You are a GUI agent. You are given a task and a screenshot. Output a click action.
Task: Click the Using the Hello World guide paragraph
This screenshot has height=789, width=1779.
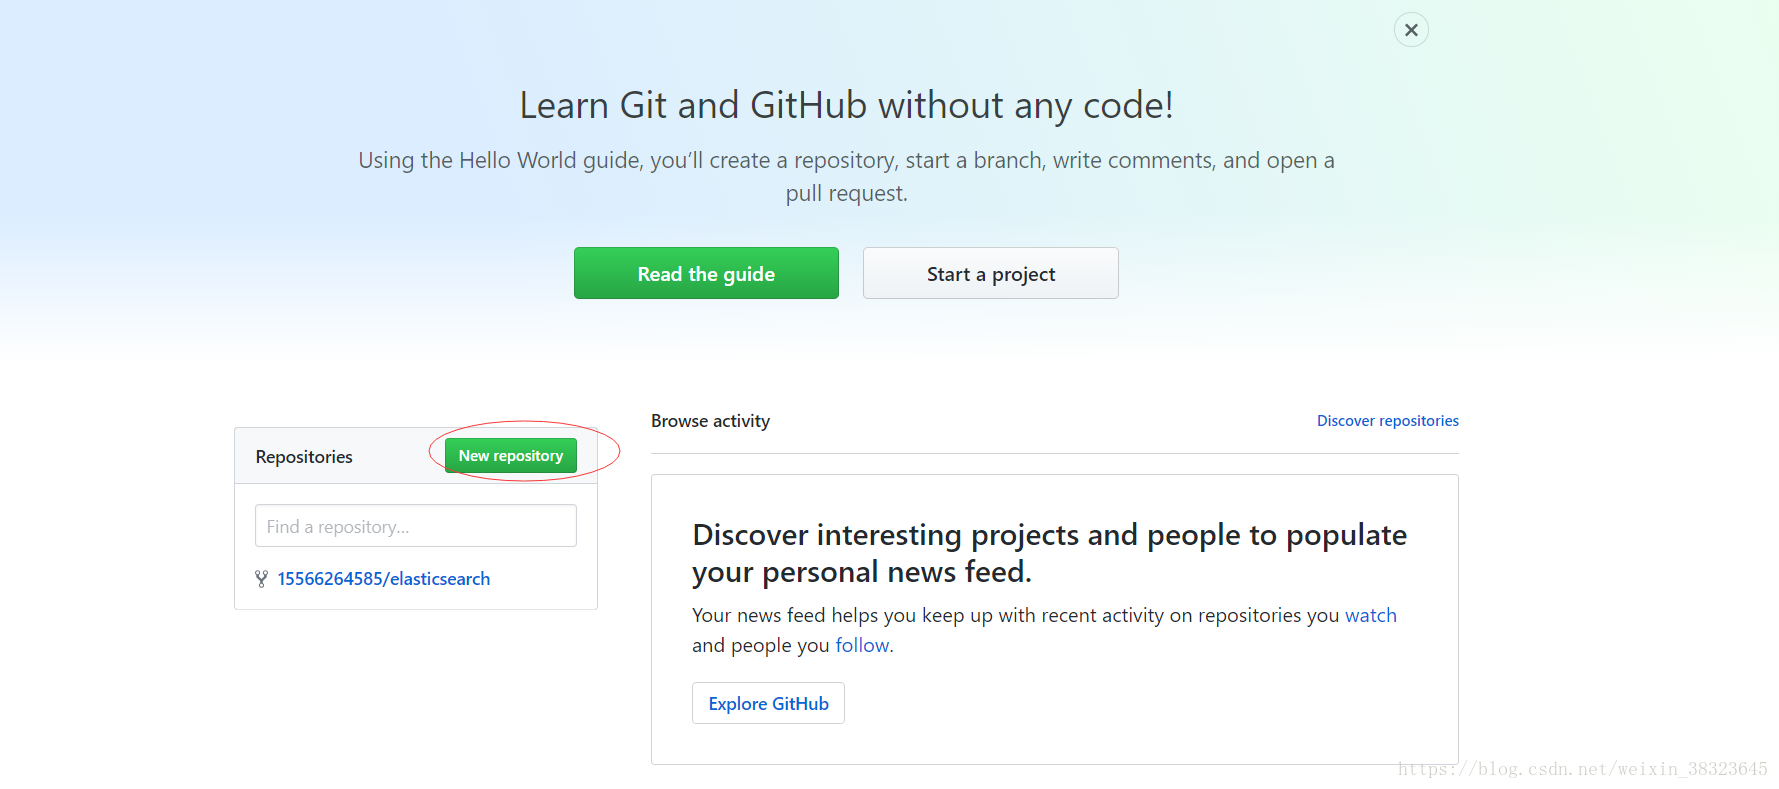tap(846, 177)
